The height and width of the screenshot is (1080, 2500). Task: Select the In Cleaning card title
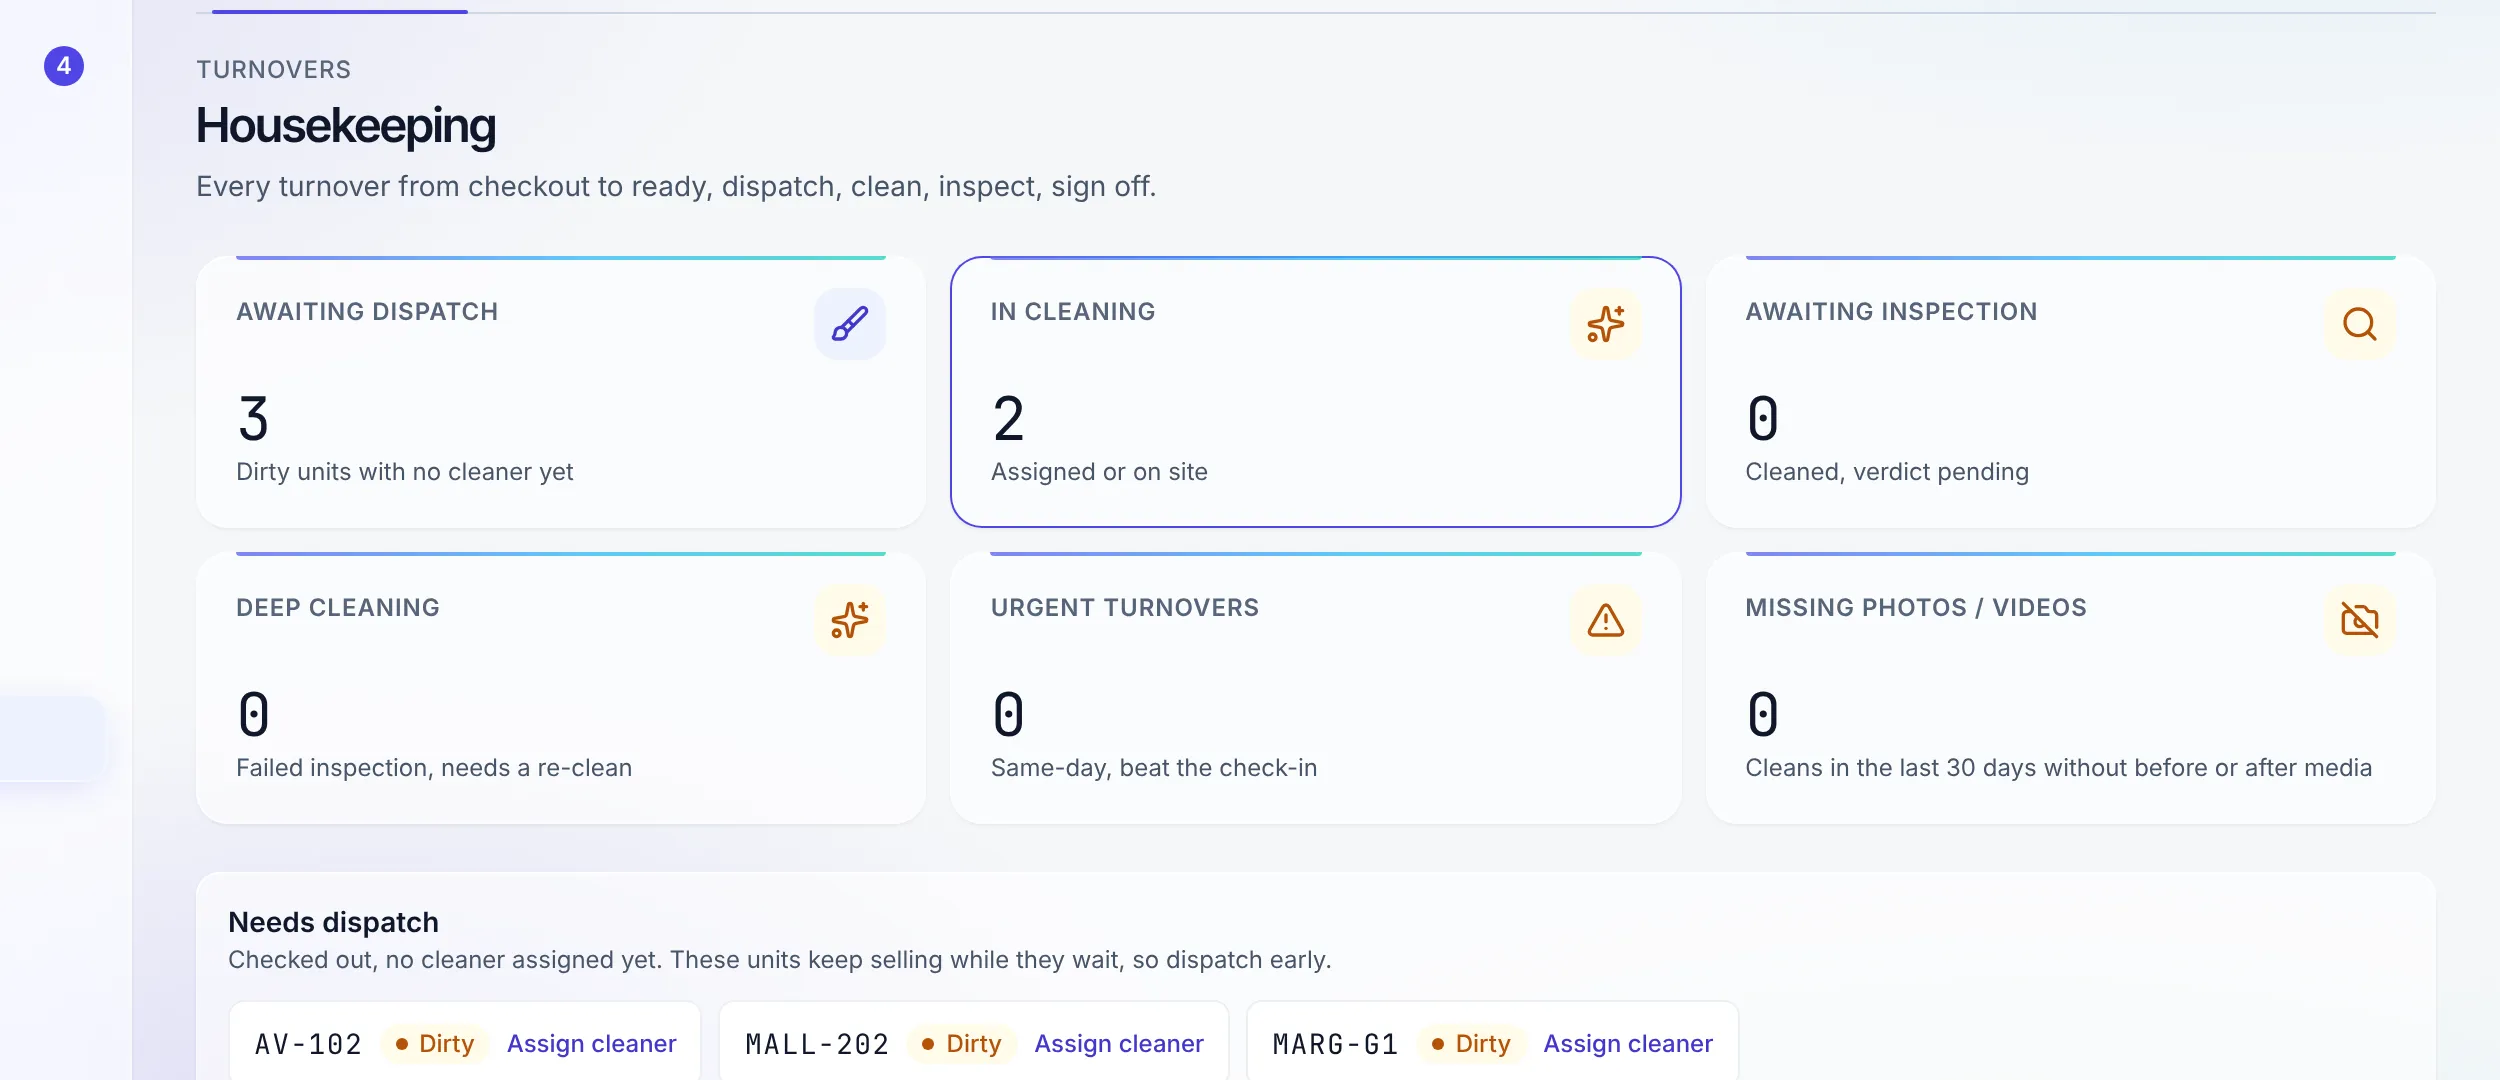coord(1073,312)
